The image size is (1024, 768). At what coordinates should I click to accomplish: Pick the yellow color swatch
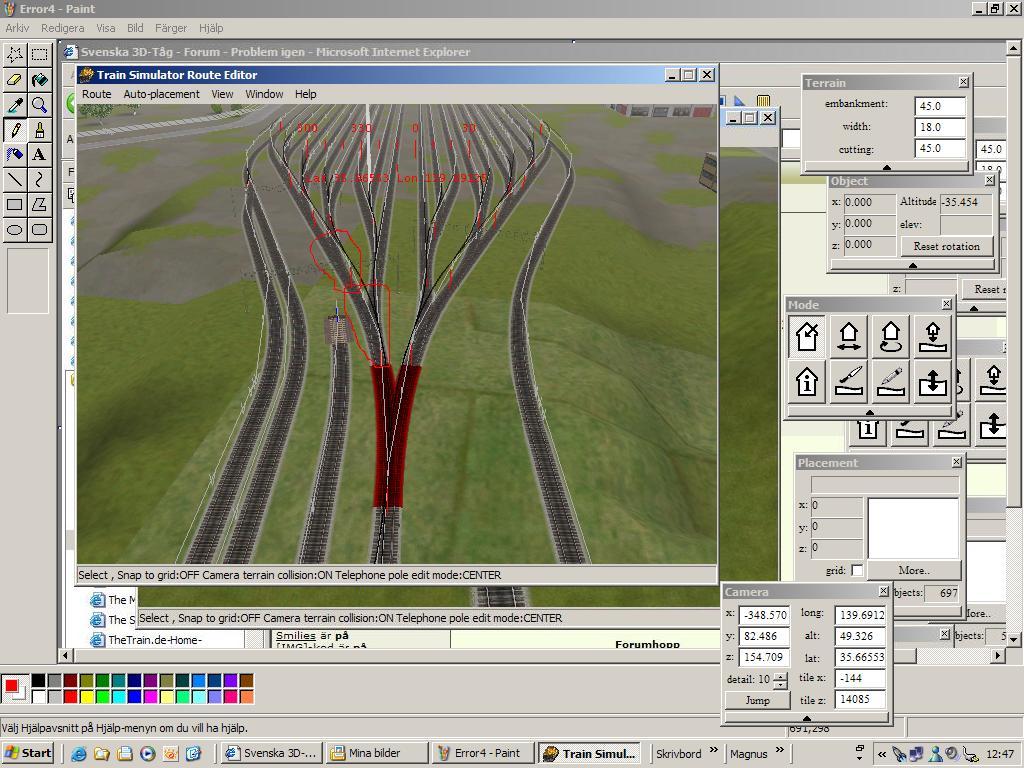(86, 696)
